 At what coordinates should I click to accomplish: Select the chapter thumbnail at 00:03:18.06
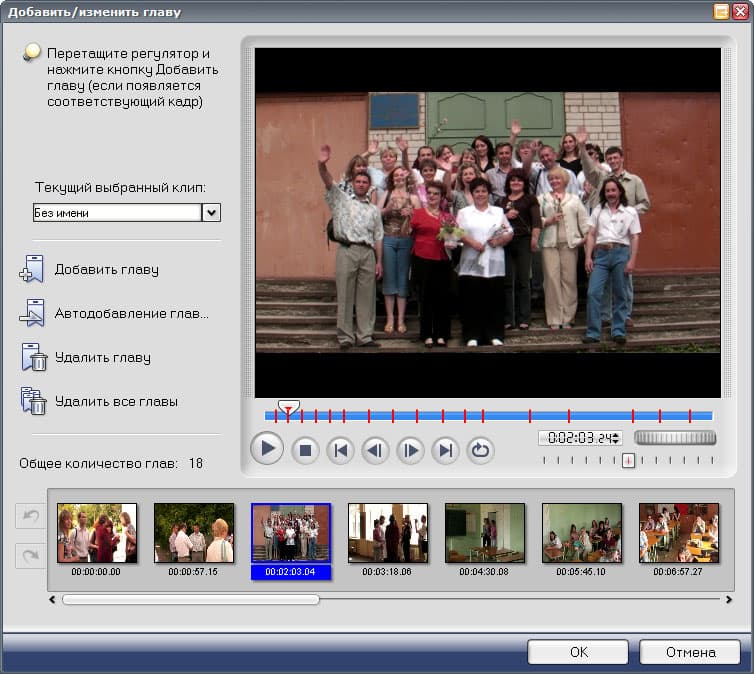(387, 533)
